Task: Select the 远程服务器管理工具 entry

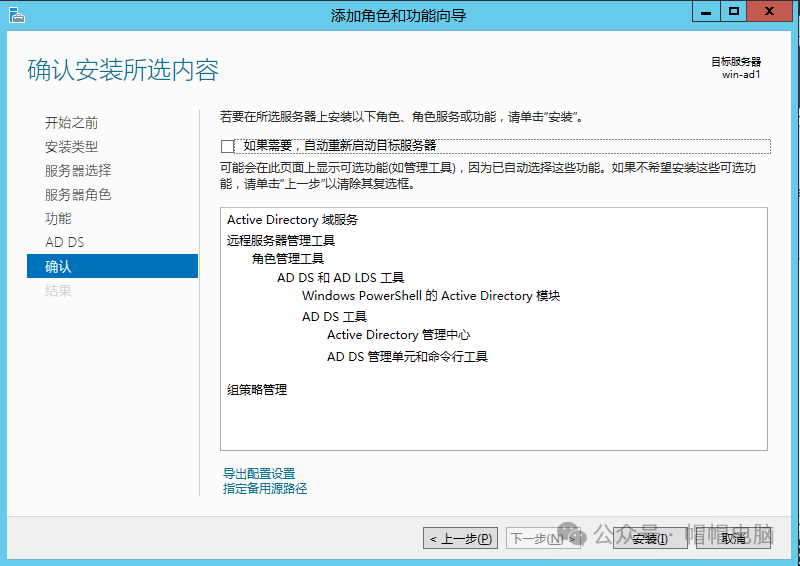Action: [x=281, y=240]
